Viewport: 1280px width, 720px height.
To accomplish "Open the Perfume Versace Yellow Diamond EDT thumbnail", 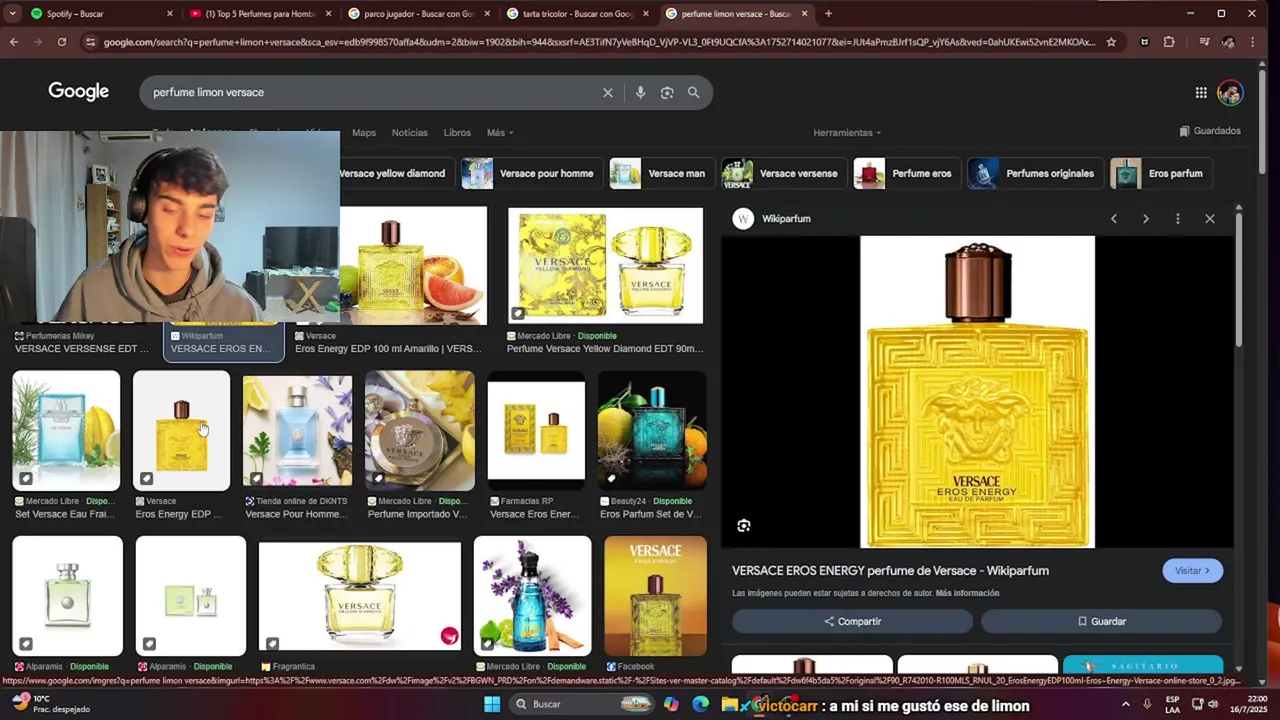I will point(605,266).
